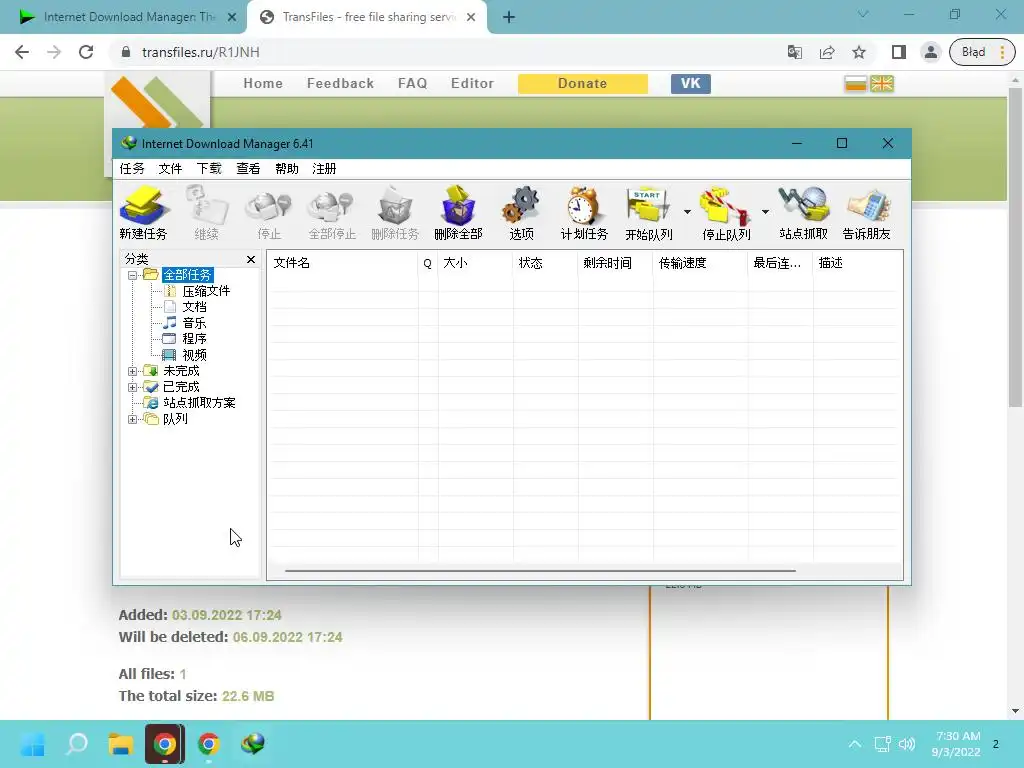Reload the TransFiles page
Screen dimensions: 1024x768
point(86,52)
